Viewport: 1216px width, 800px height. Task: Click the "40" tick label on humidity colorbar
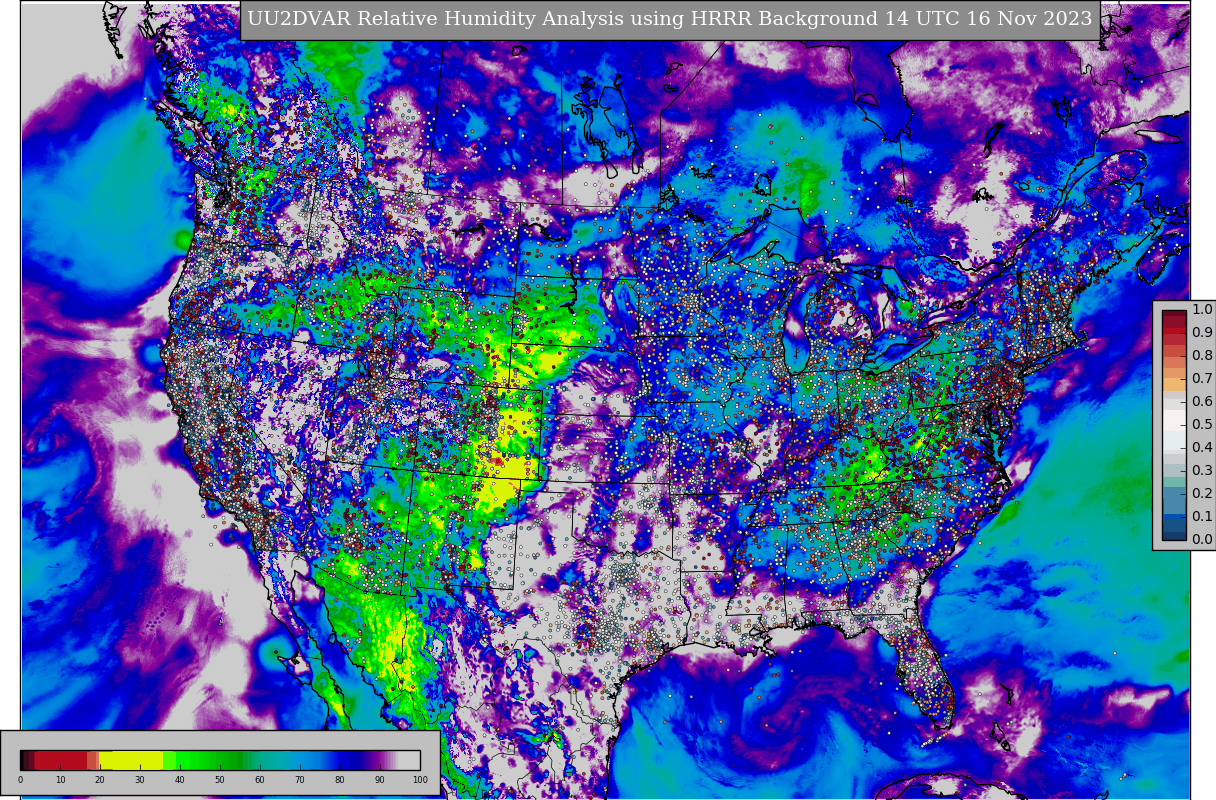click(x=180, y=780)
